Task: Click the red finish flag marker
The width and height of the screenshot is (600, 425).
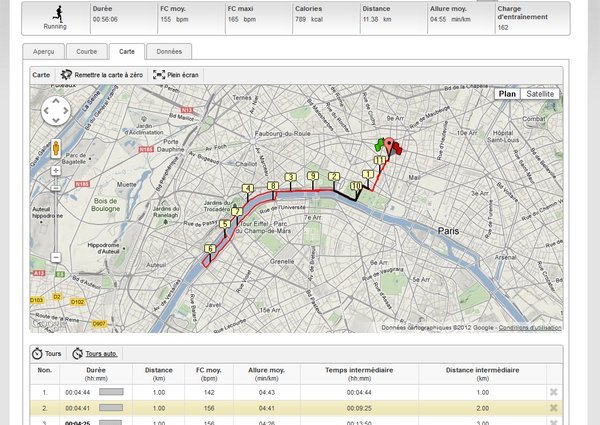Action: point(397,148)
